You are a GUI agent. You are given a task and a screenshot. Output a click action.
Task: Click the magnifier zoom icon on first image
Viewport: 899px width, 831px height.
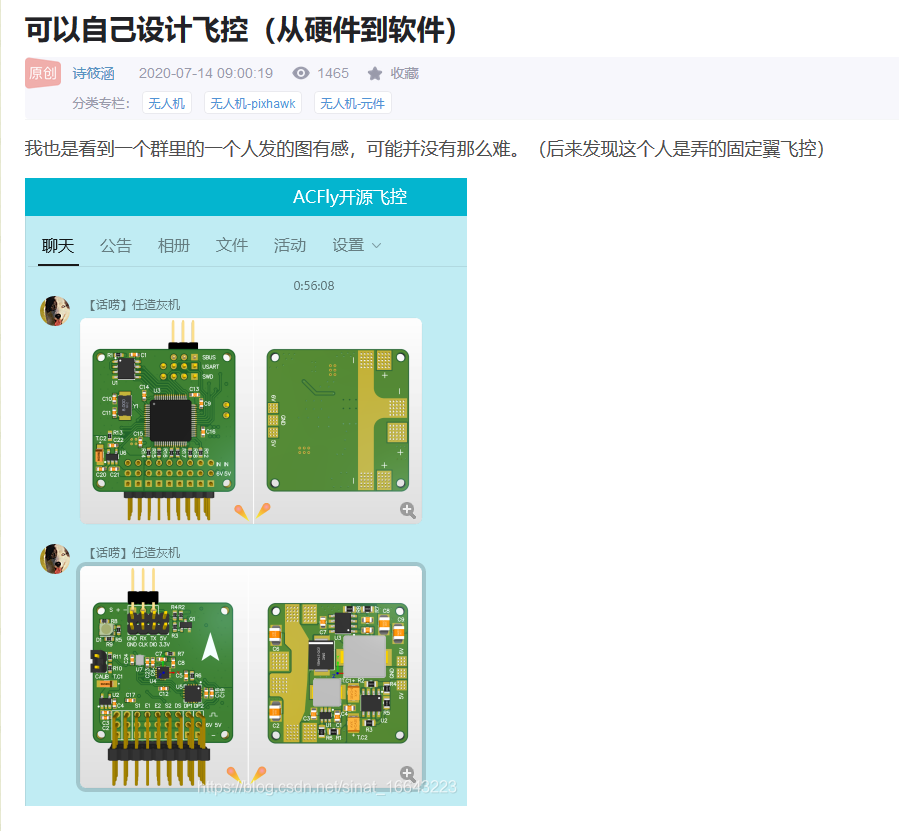coord(408,510)
